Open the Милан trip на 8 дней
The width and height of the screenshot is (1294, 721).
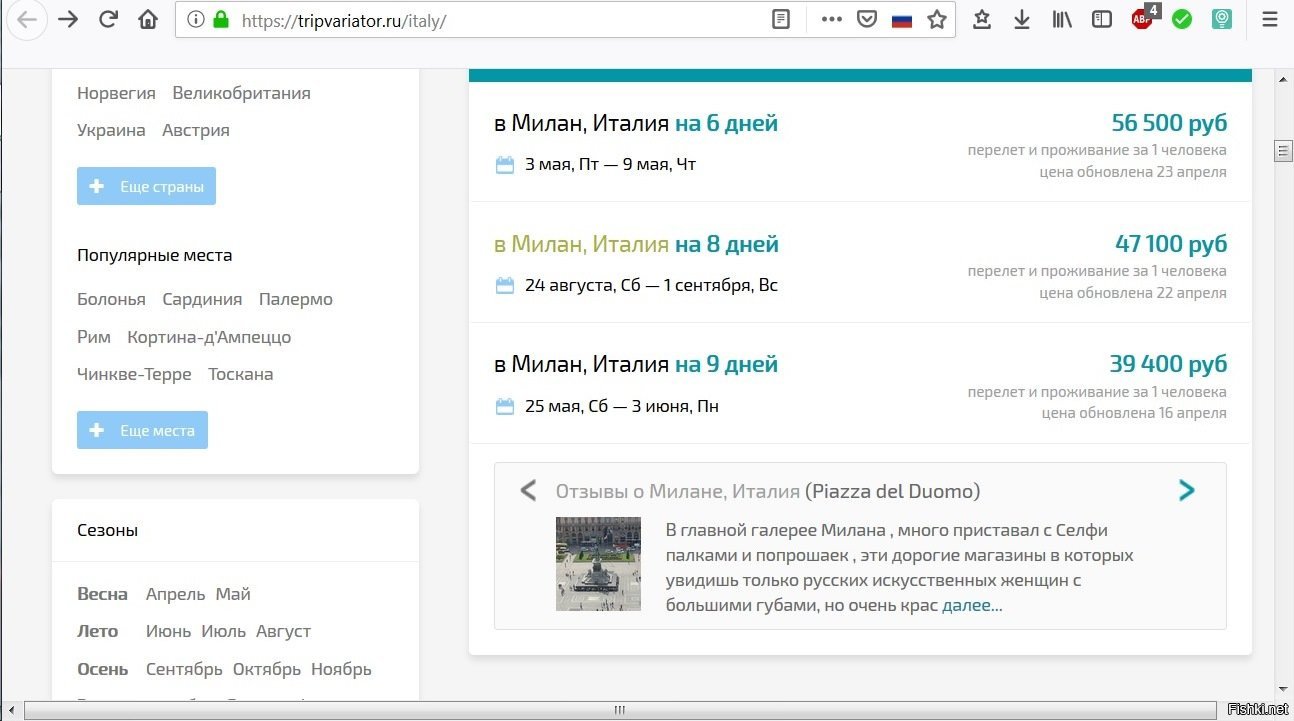click(636, 244)
